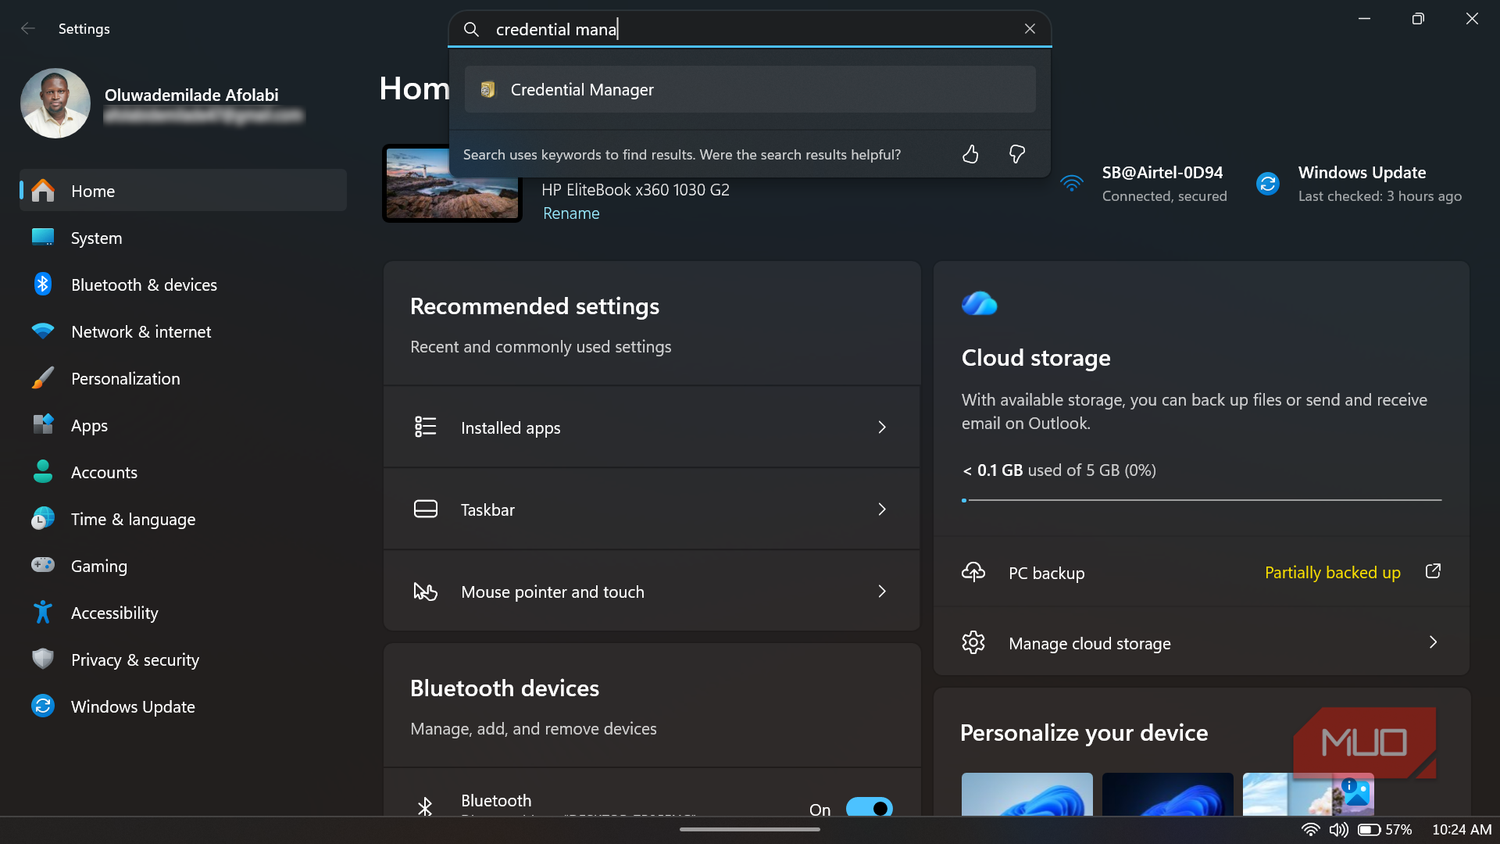Open Mouse pointer and touch setting
This screenshot has width=1500, height=844.
click(x=652, y=591)
